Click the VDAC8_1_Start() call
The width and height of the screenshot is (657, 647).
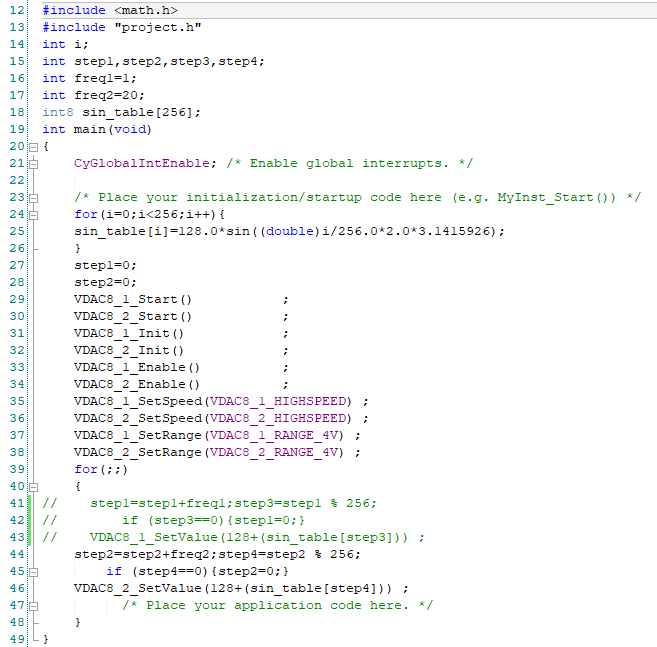click(x=133, y=299)
